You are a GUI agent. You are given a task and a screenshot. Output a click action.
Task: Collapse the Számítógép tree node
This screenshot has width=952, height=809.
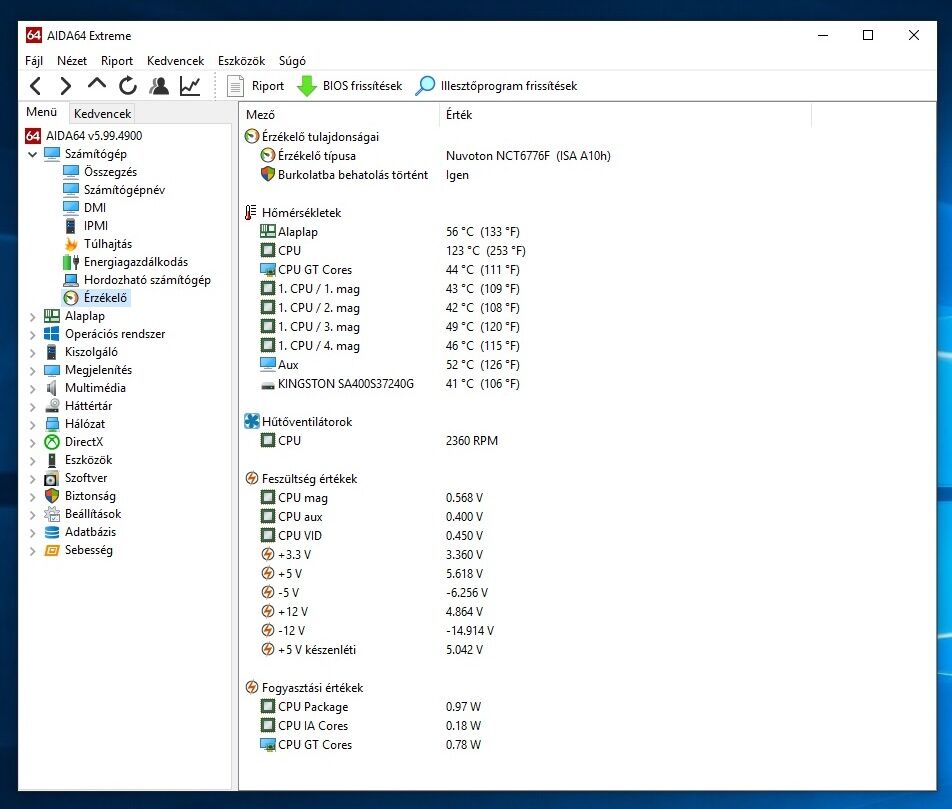(x=33, y=154)
